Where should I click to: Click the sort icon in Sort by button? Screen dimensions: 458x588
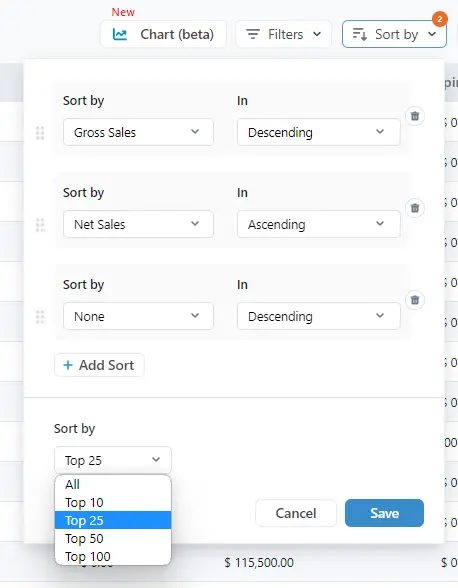point(360,34)
